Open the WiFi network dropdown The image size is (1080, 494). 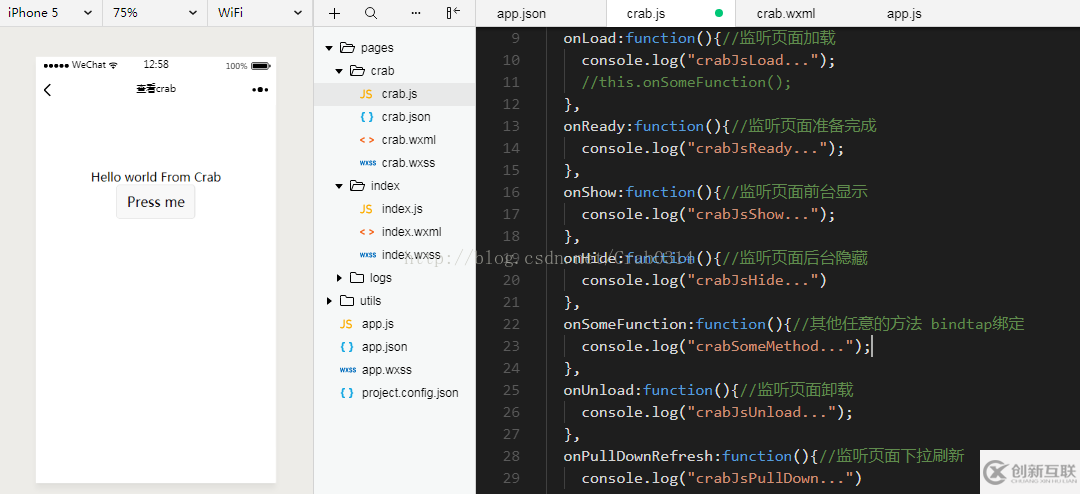[x=260, y=13]
